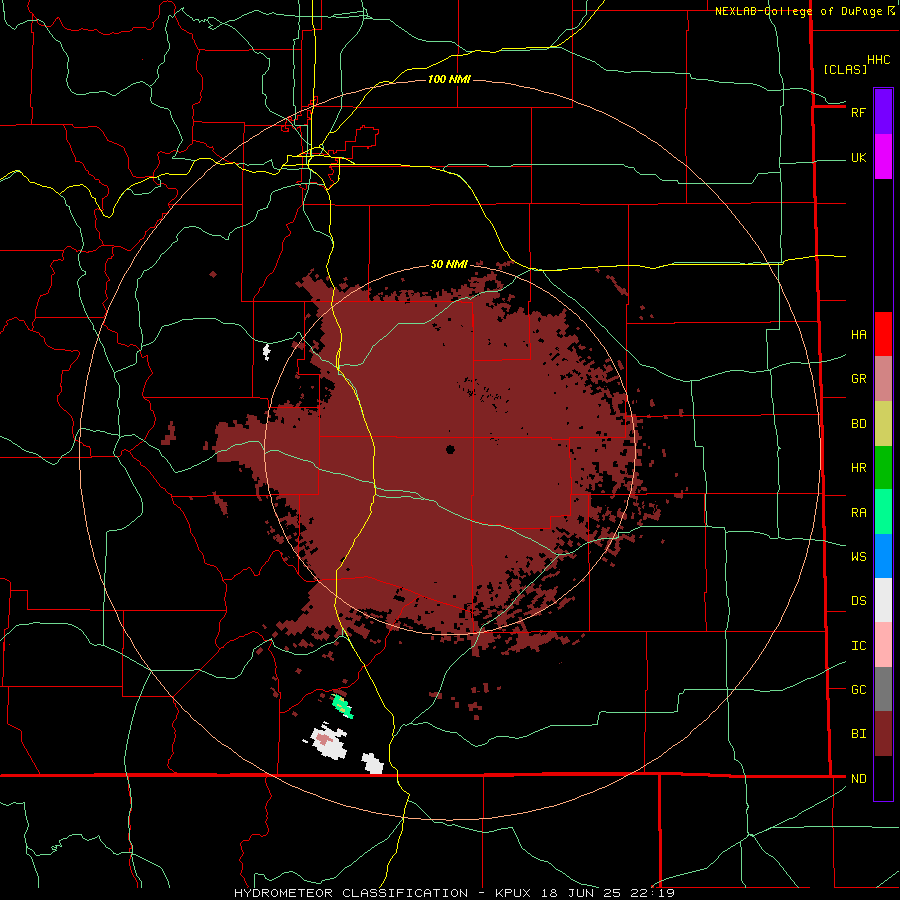Click the mint green rain echo patch

point(342,705)
